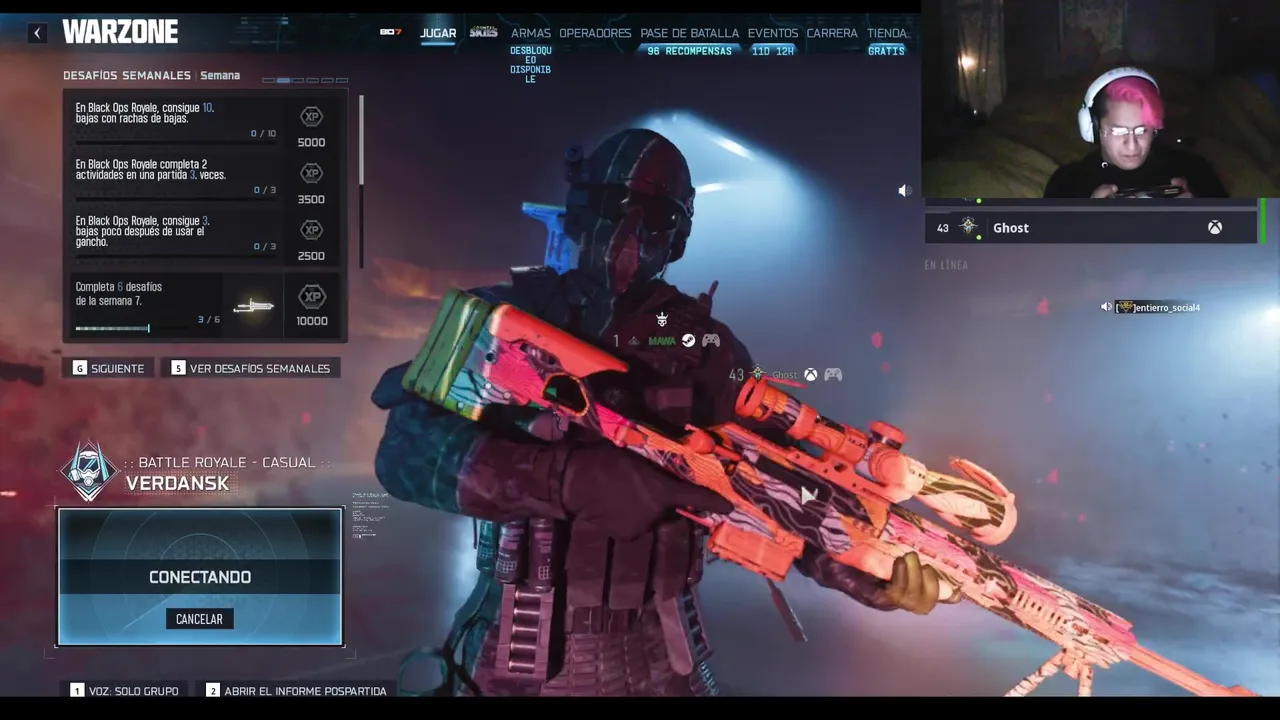The image size is (1280, 720).
Task: Go back with the arrow beside WARZONE
Action: (x=37, y=33)
